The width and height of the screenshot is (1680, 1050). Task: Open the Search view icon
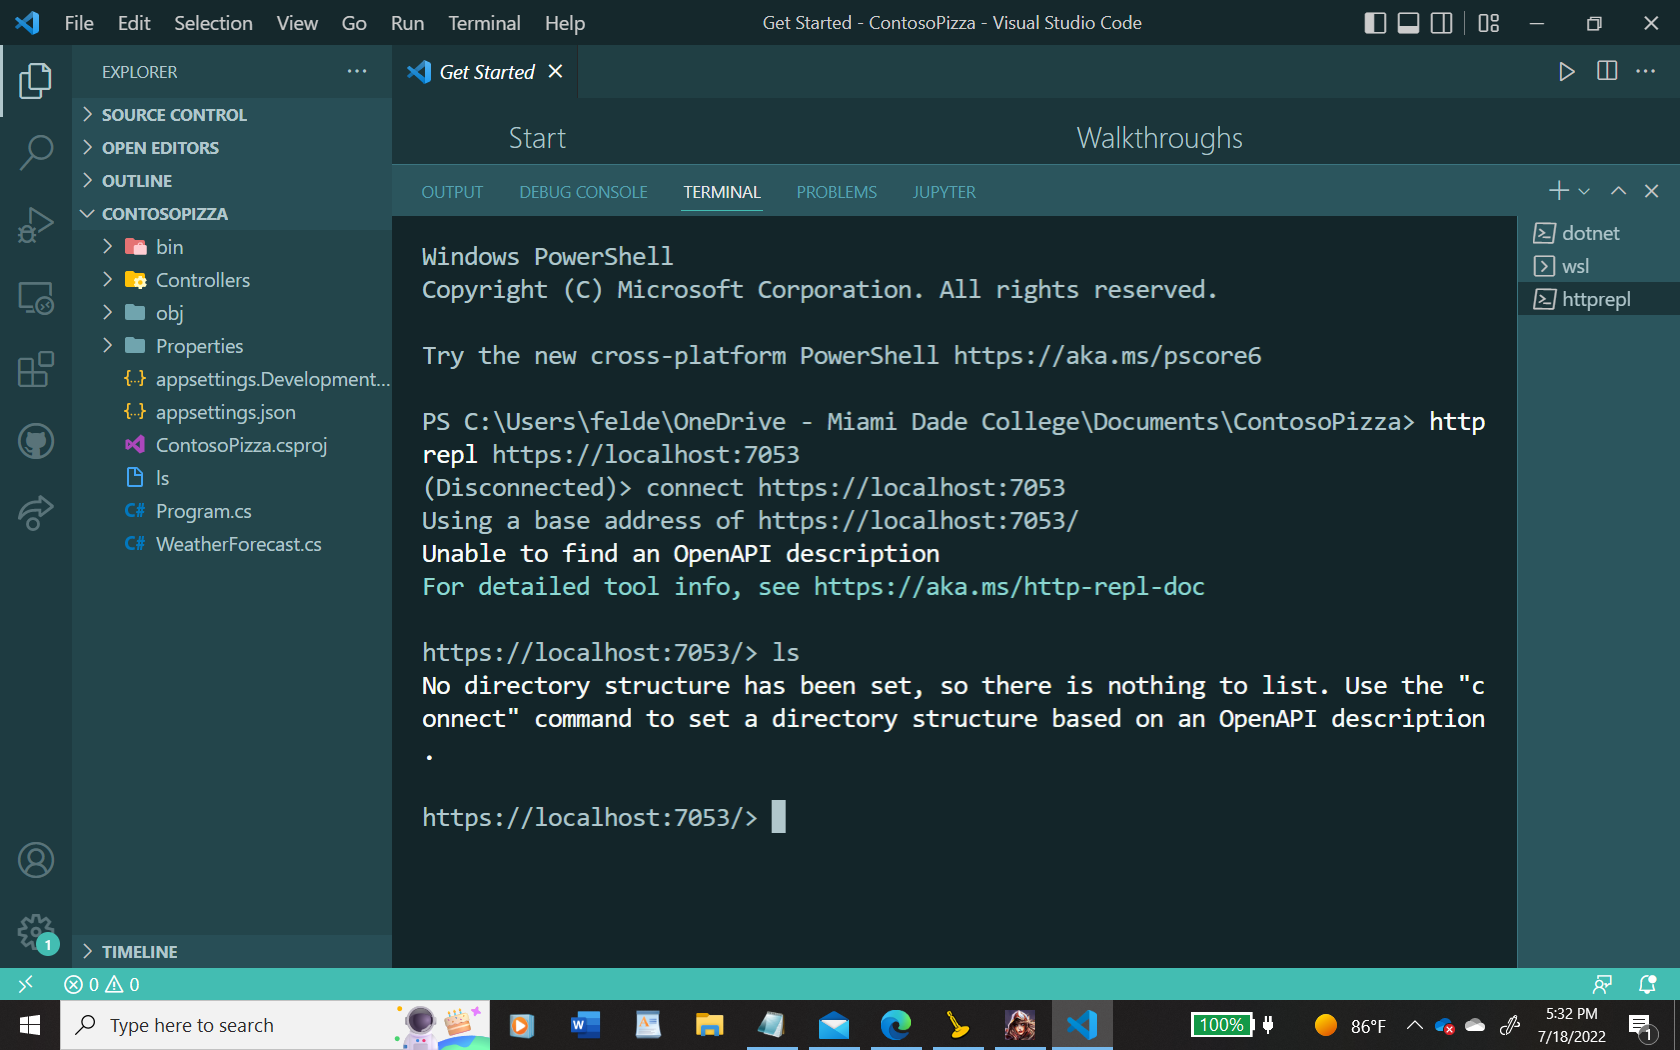(x=36, y=153)
